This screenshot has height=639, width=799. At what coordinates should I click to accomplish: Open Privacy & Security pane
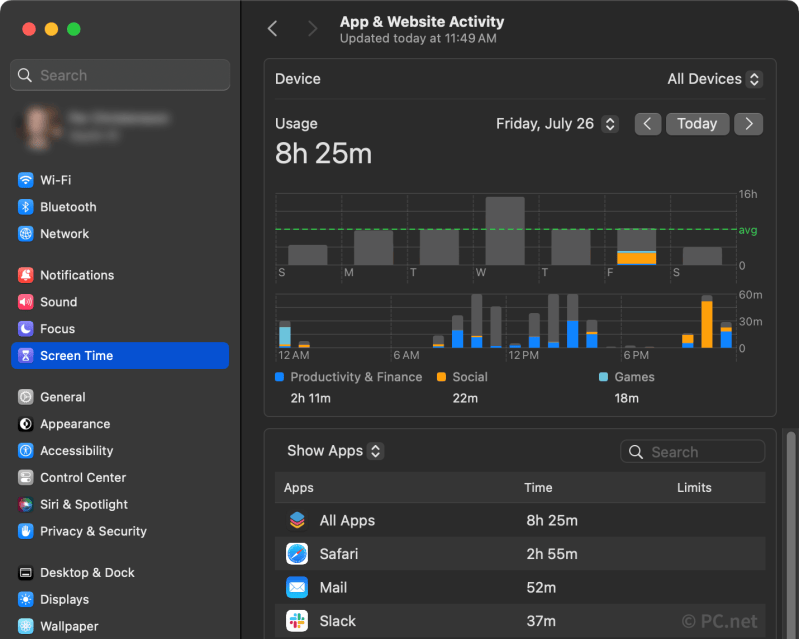(x=120, y=531)
